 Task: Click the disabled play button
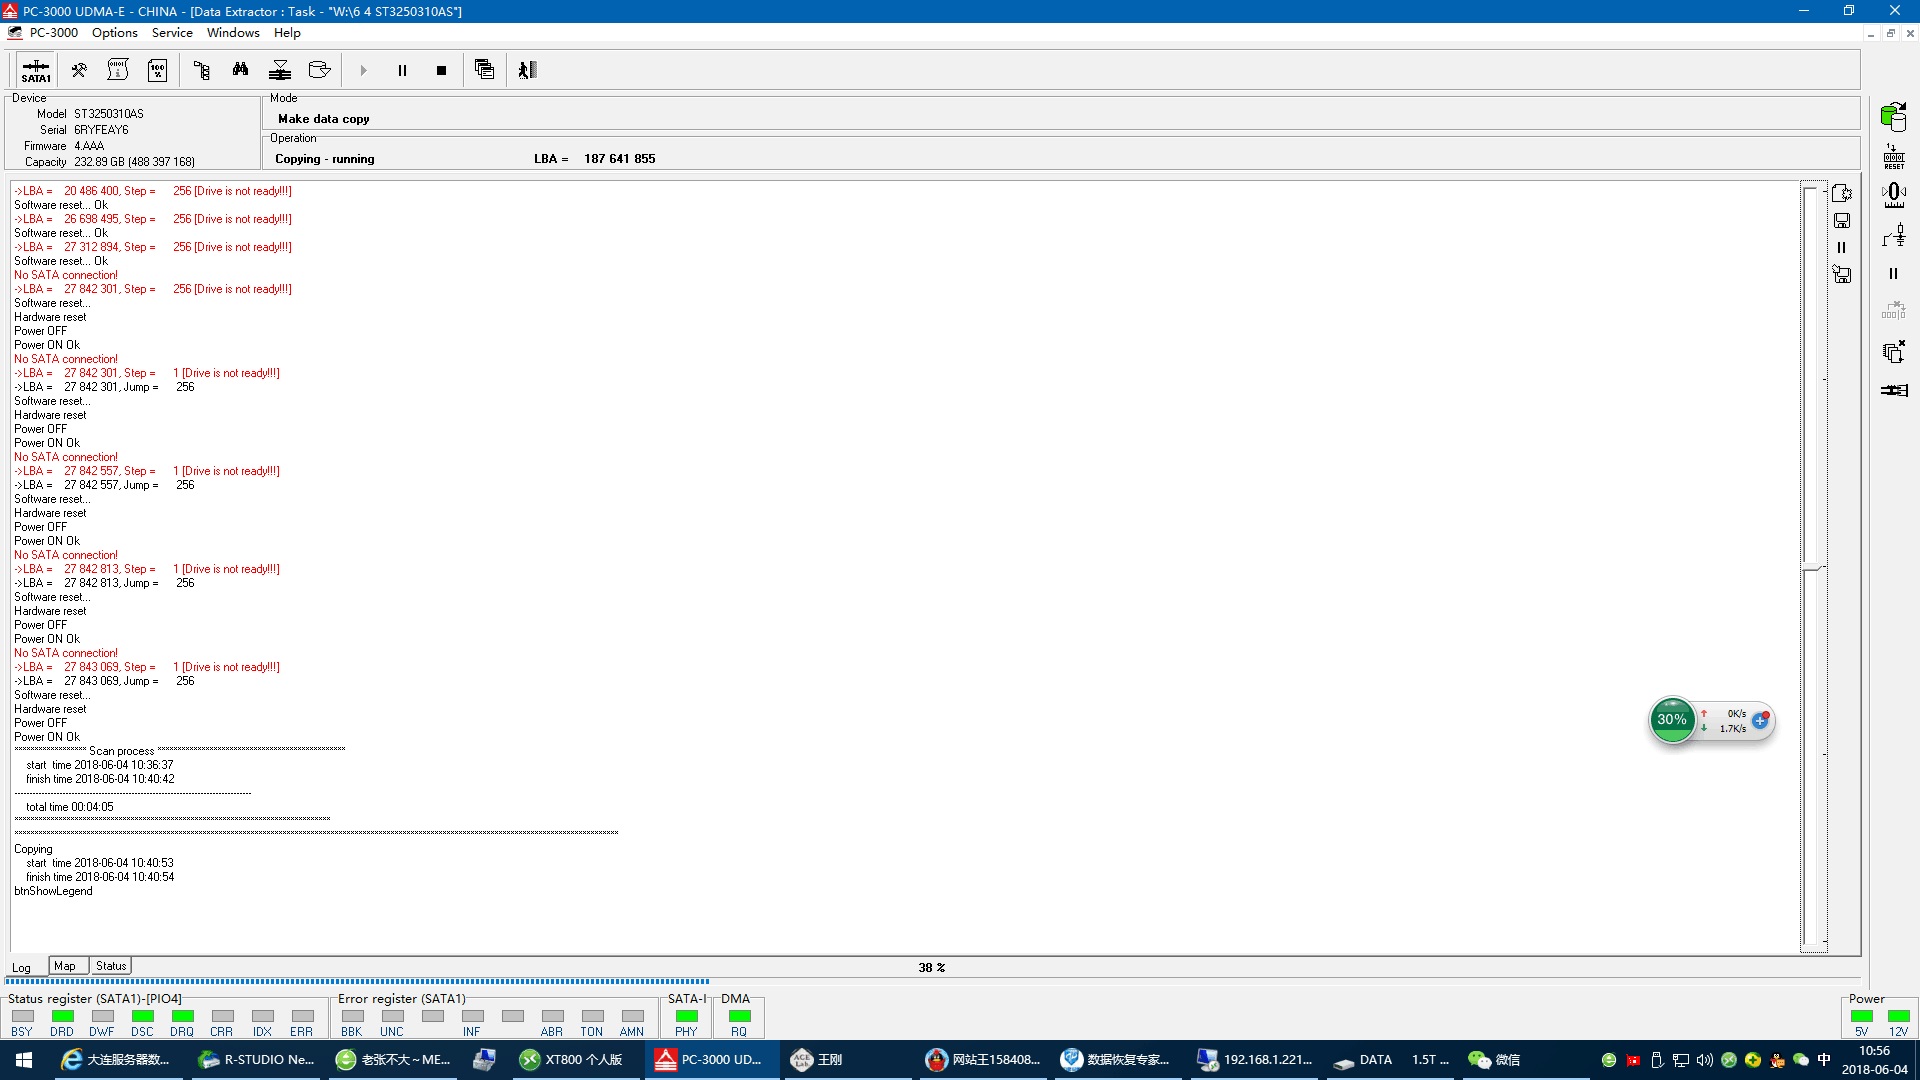pyautogui.click(x=363, y=70)
